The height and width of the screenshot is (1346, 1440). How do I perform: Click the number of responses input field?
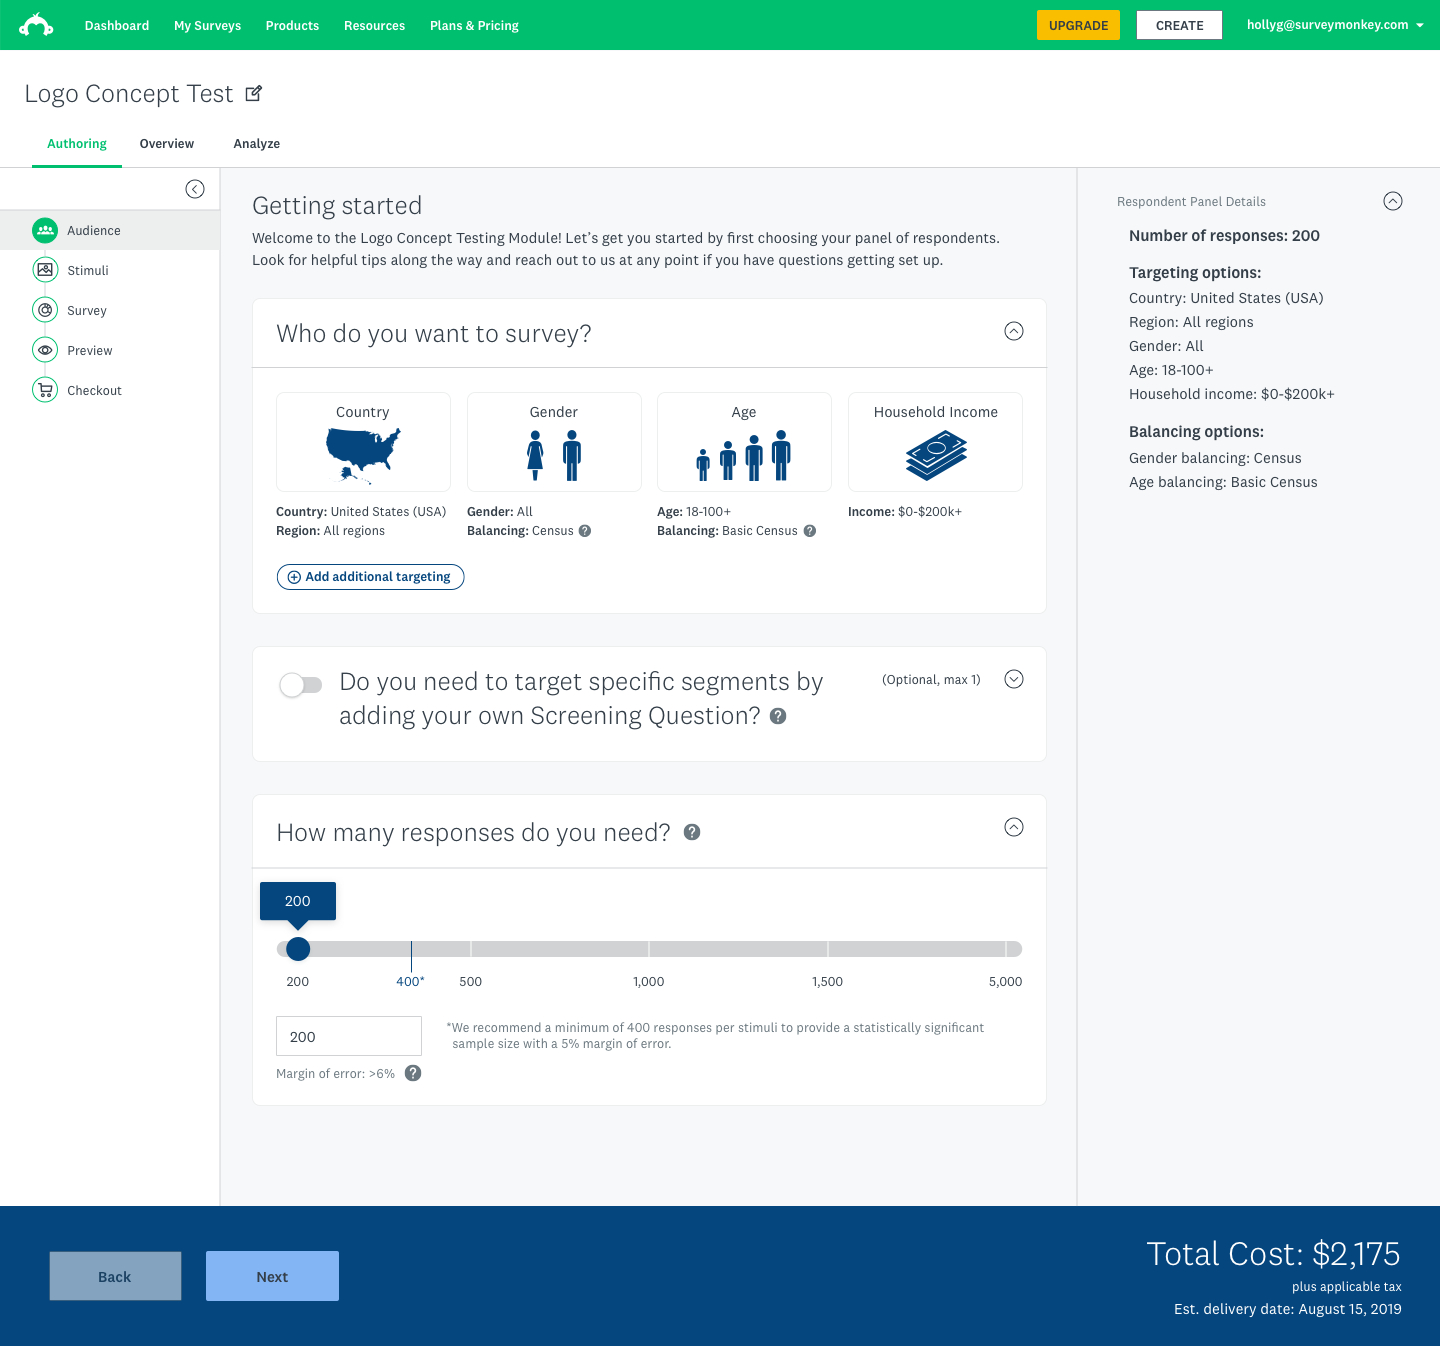pyautogui.click(x=348, y=1036)
